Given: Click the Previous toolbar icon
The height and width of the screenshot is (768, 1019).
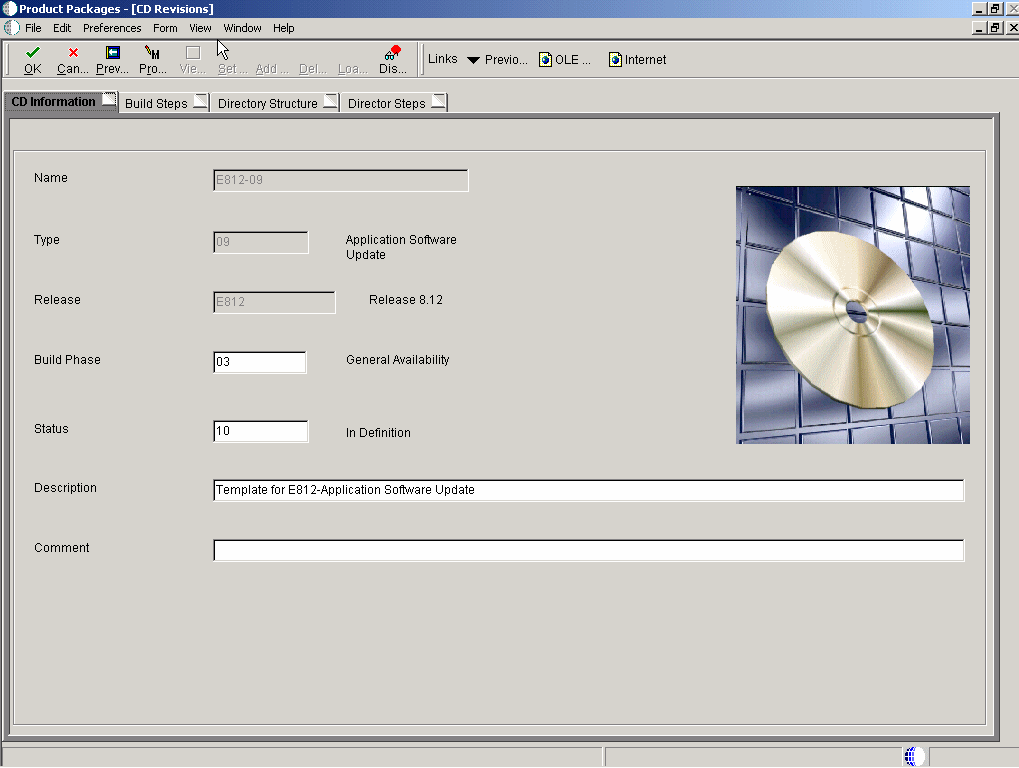Looking at the screenshot, I should 113,52.
